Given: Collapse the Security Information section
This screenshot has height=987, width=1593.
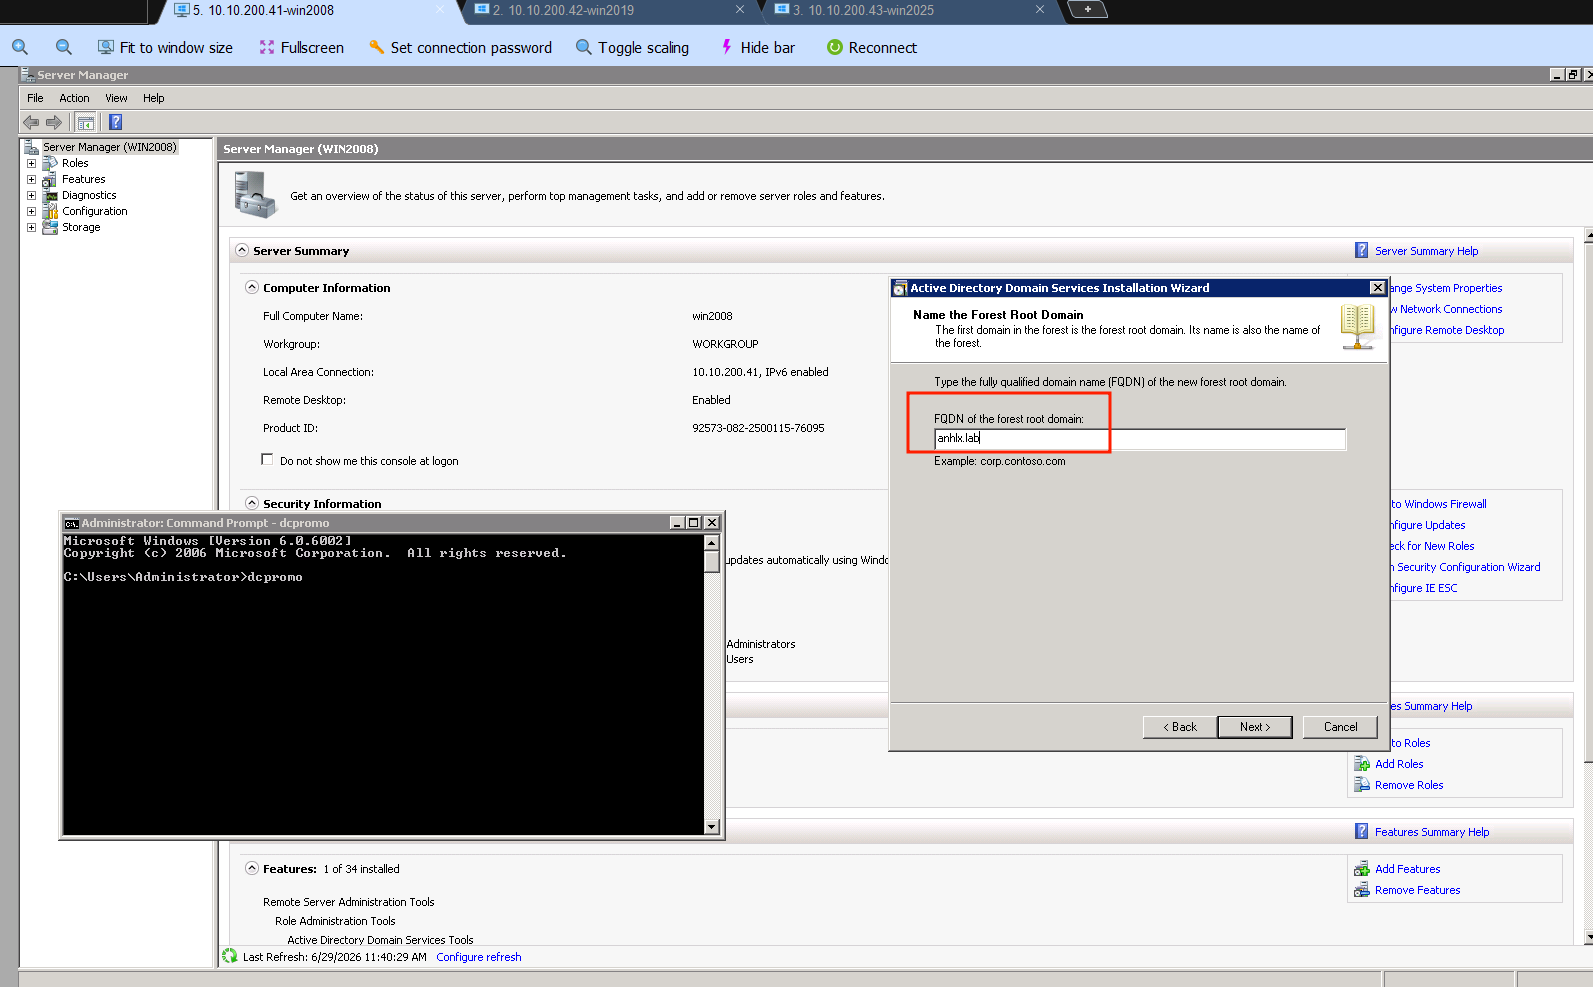Looking at the screenshot, I should [x=252, y=503].
